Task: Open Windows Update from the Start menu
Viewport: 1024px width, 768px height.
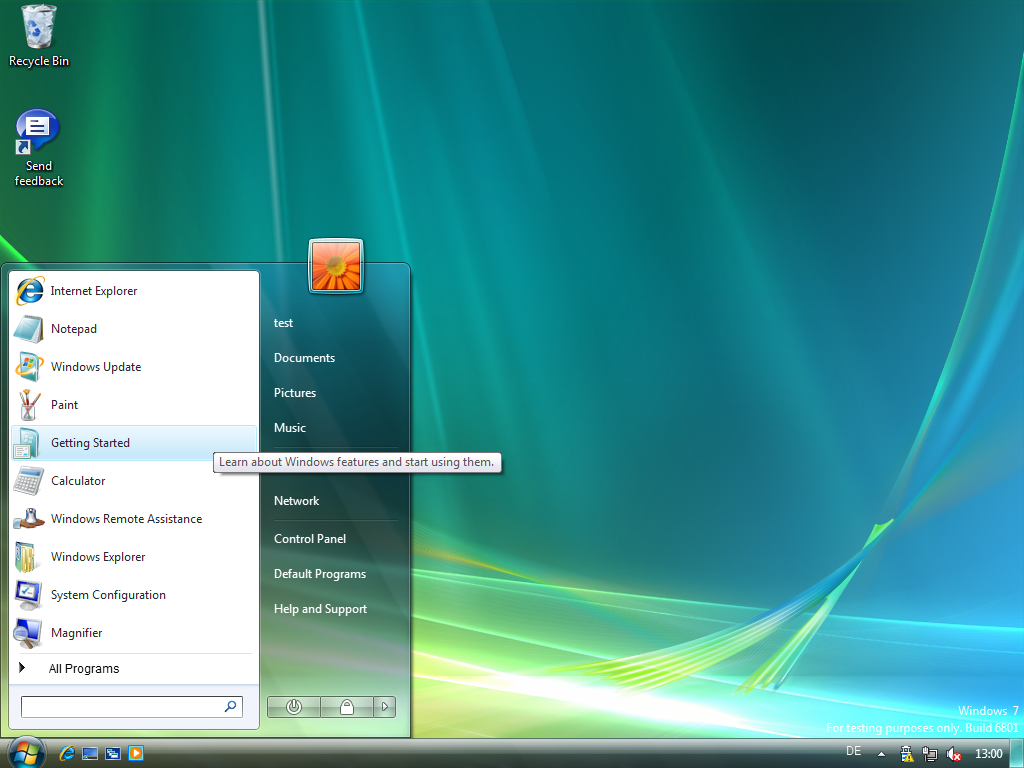Action: 135,366
